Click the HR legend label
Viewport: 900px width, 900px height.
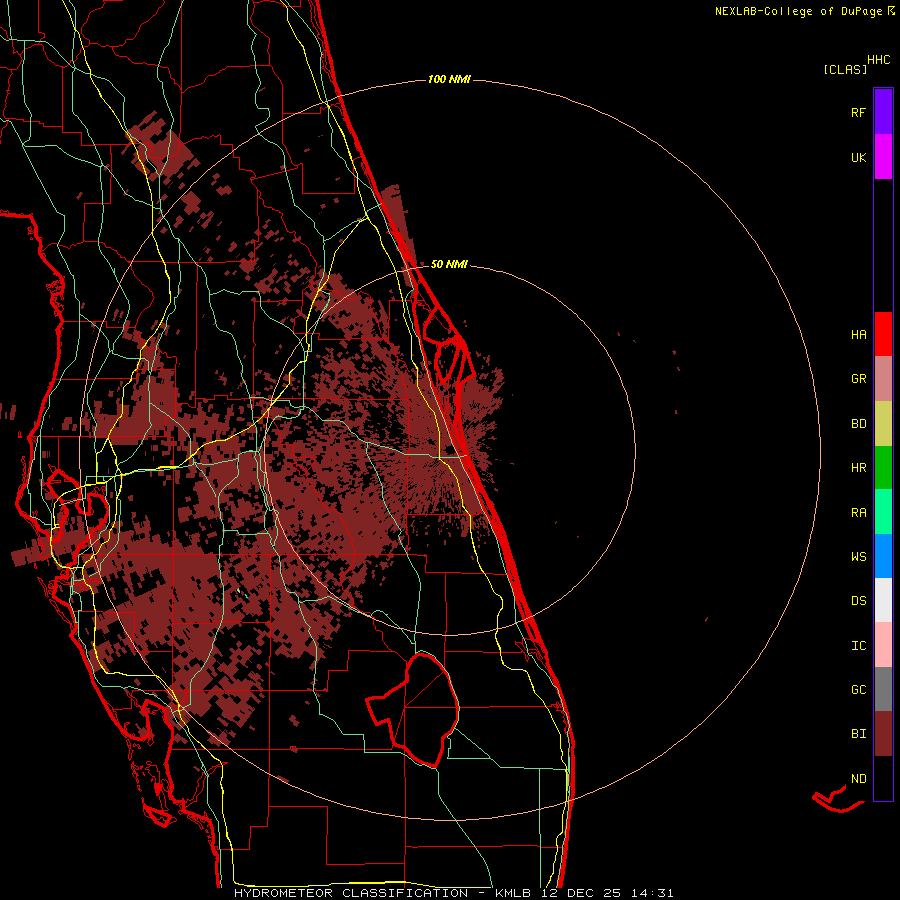coord(858,468)
